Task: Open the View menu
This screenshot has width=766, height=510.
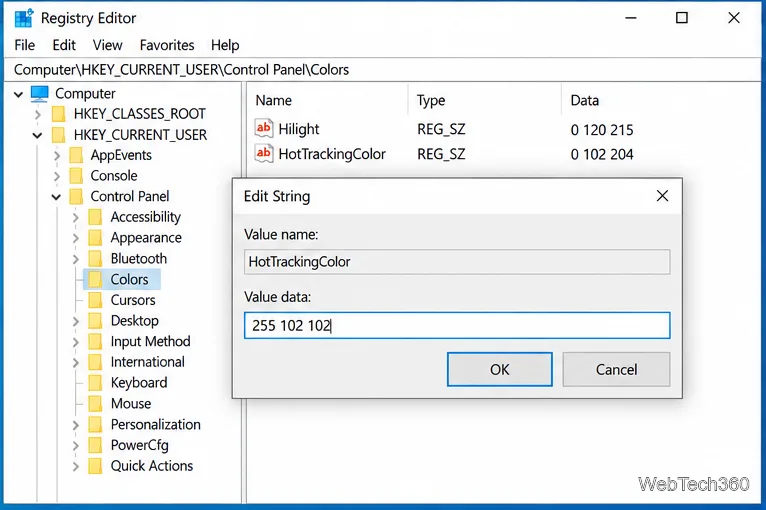Action: pyautogui.click(x=107, y=45)
